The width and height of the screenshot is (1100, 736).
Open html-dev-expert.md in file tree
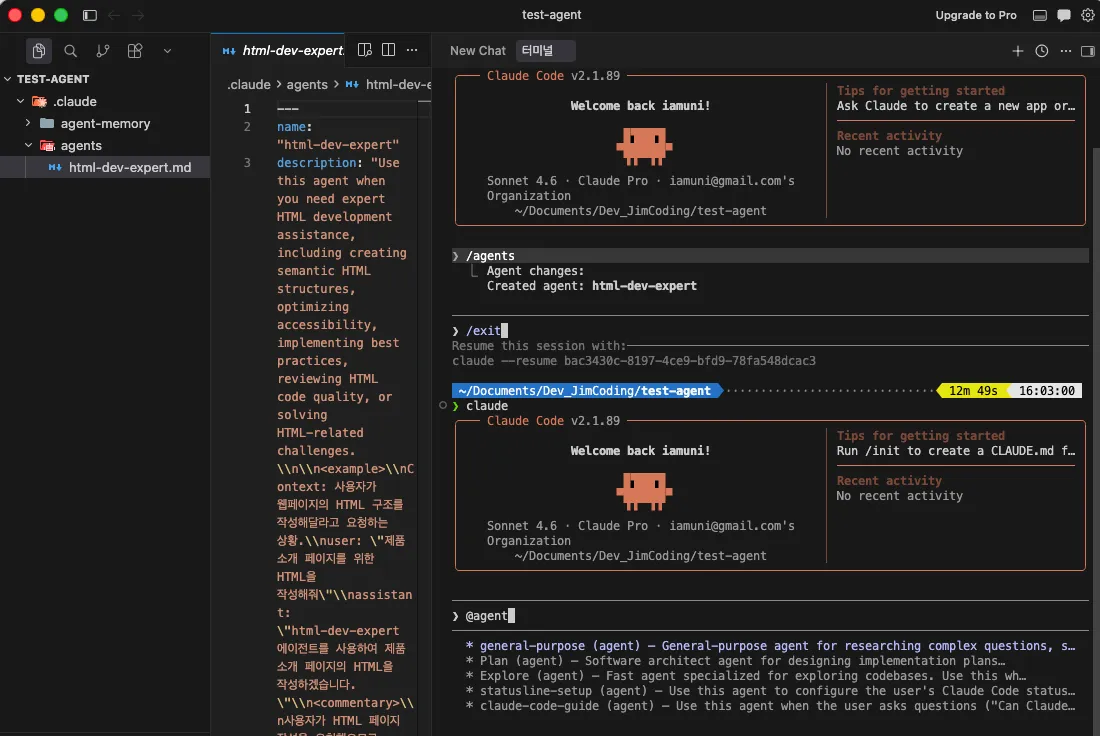pos(129,167)
